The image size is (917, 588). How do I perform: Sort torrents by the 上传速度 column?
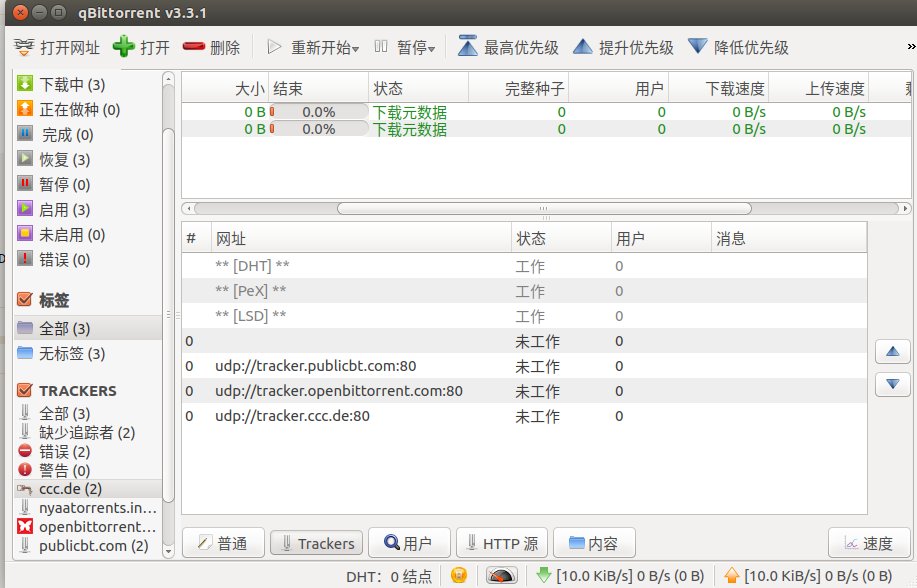point(818,88)
